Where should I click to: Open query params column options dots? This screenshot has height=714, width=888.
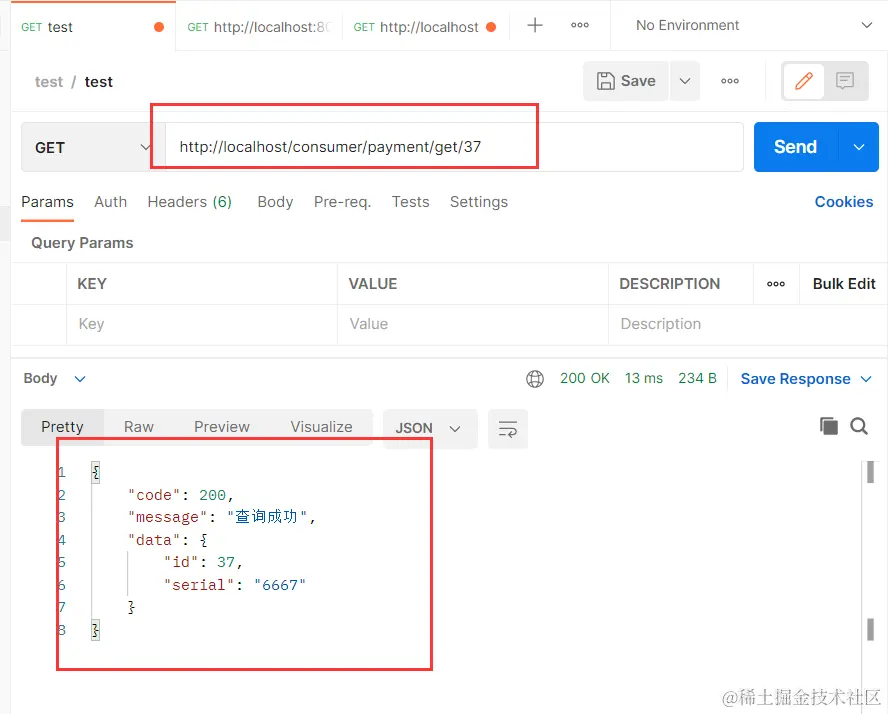tap(775, 284)
